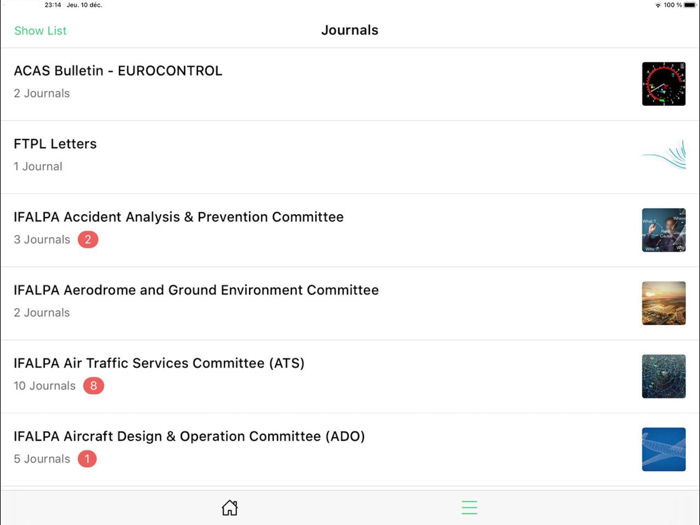The width and height of the screenshot is (700, 525).
Task: Tap red badge 2 on Accident Analysis row
Action: [x=88, y=240]
